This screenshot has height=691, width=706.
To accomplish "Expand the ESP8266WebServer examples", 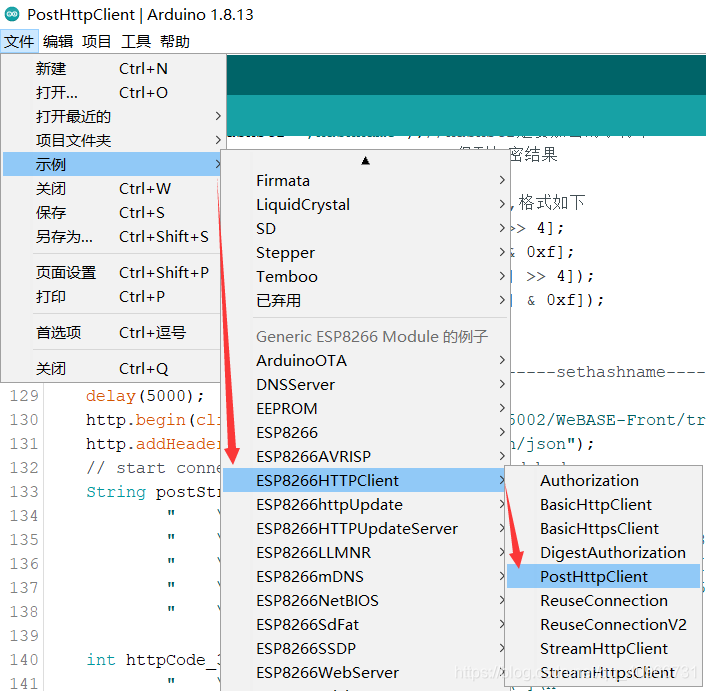I will (x=366, y=673).
